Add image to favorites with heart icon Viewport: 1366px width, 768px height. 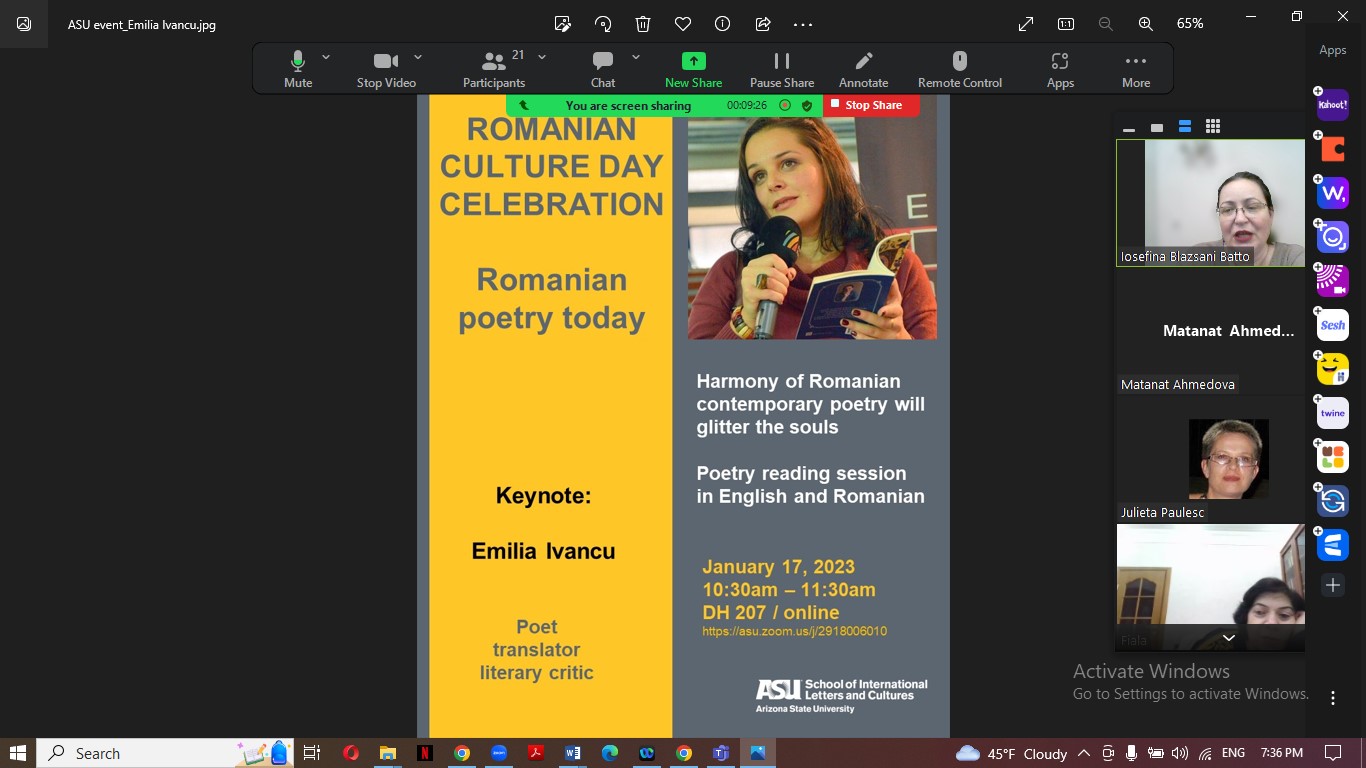pyautogui.click(x=683, y=24)
